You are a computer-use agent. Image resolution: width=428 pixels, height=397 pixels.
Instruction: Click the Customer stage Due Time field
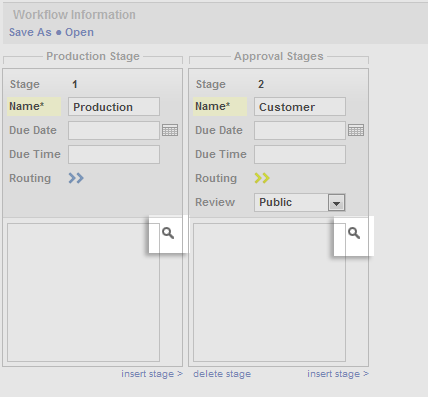coord(300,154)
